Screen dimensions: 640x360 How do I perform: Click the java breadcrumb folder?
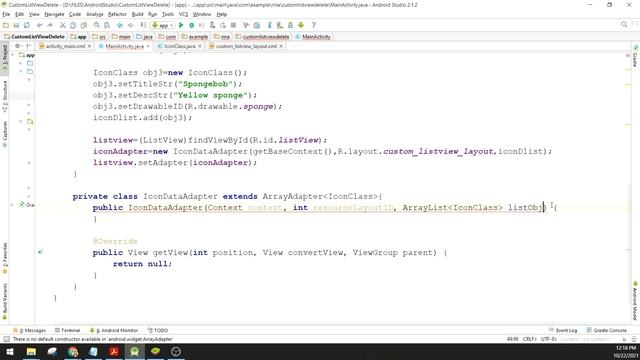click(144, 37)
